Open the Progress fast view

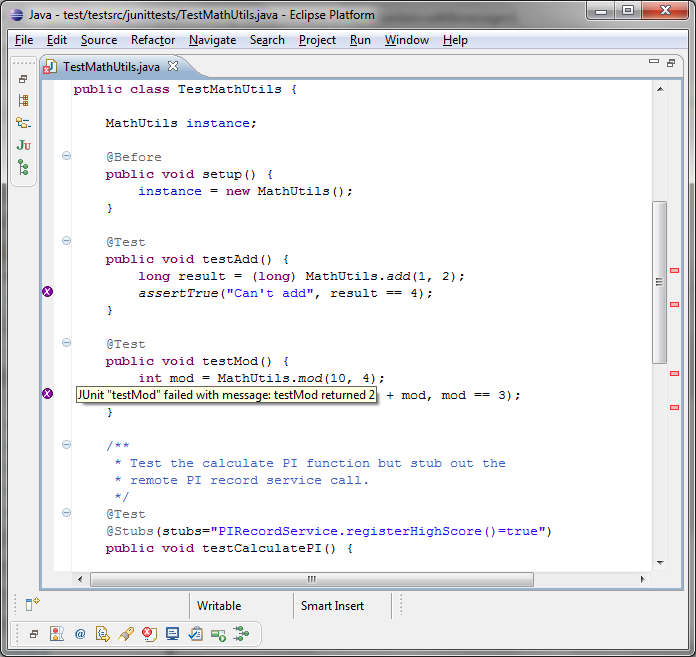click(x=218, y=635)
